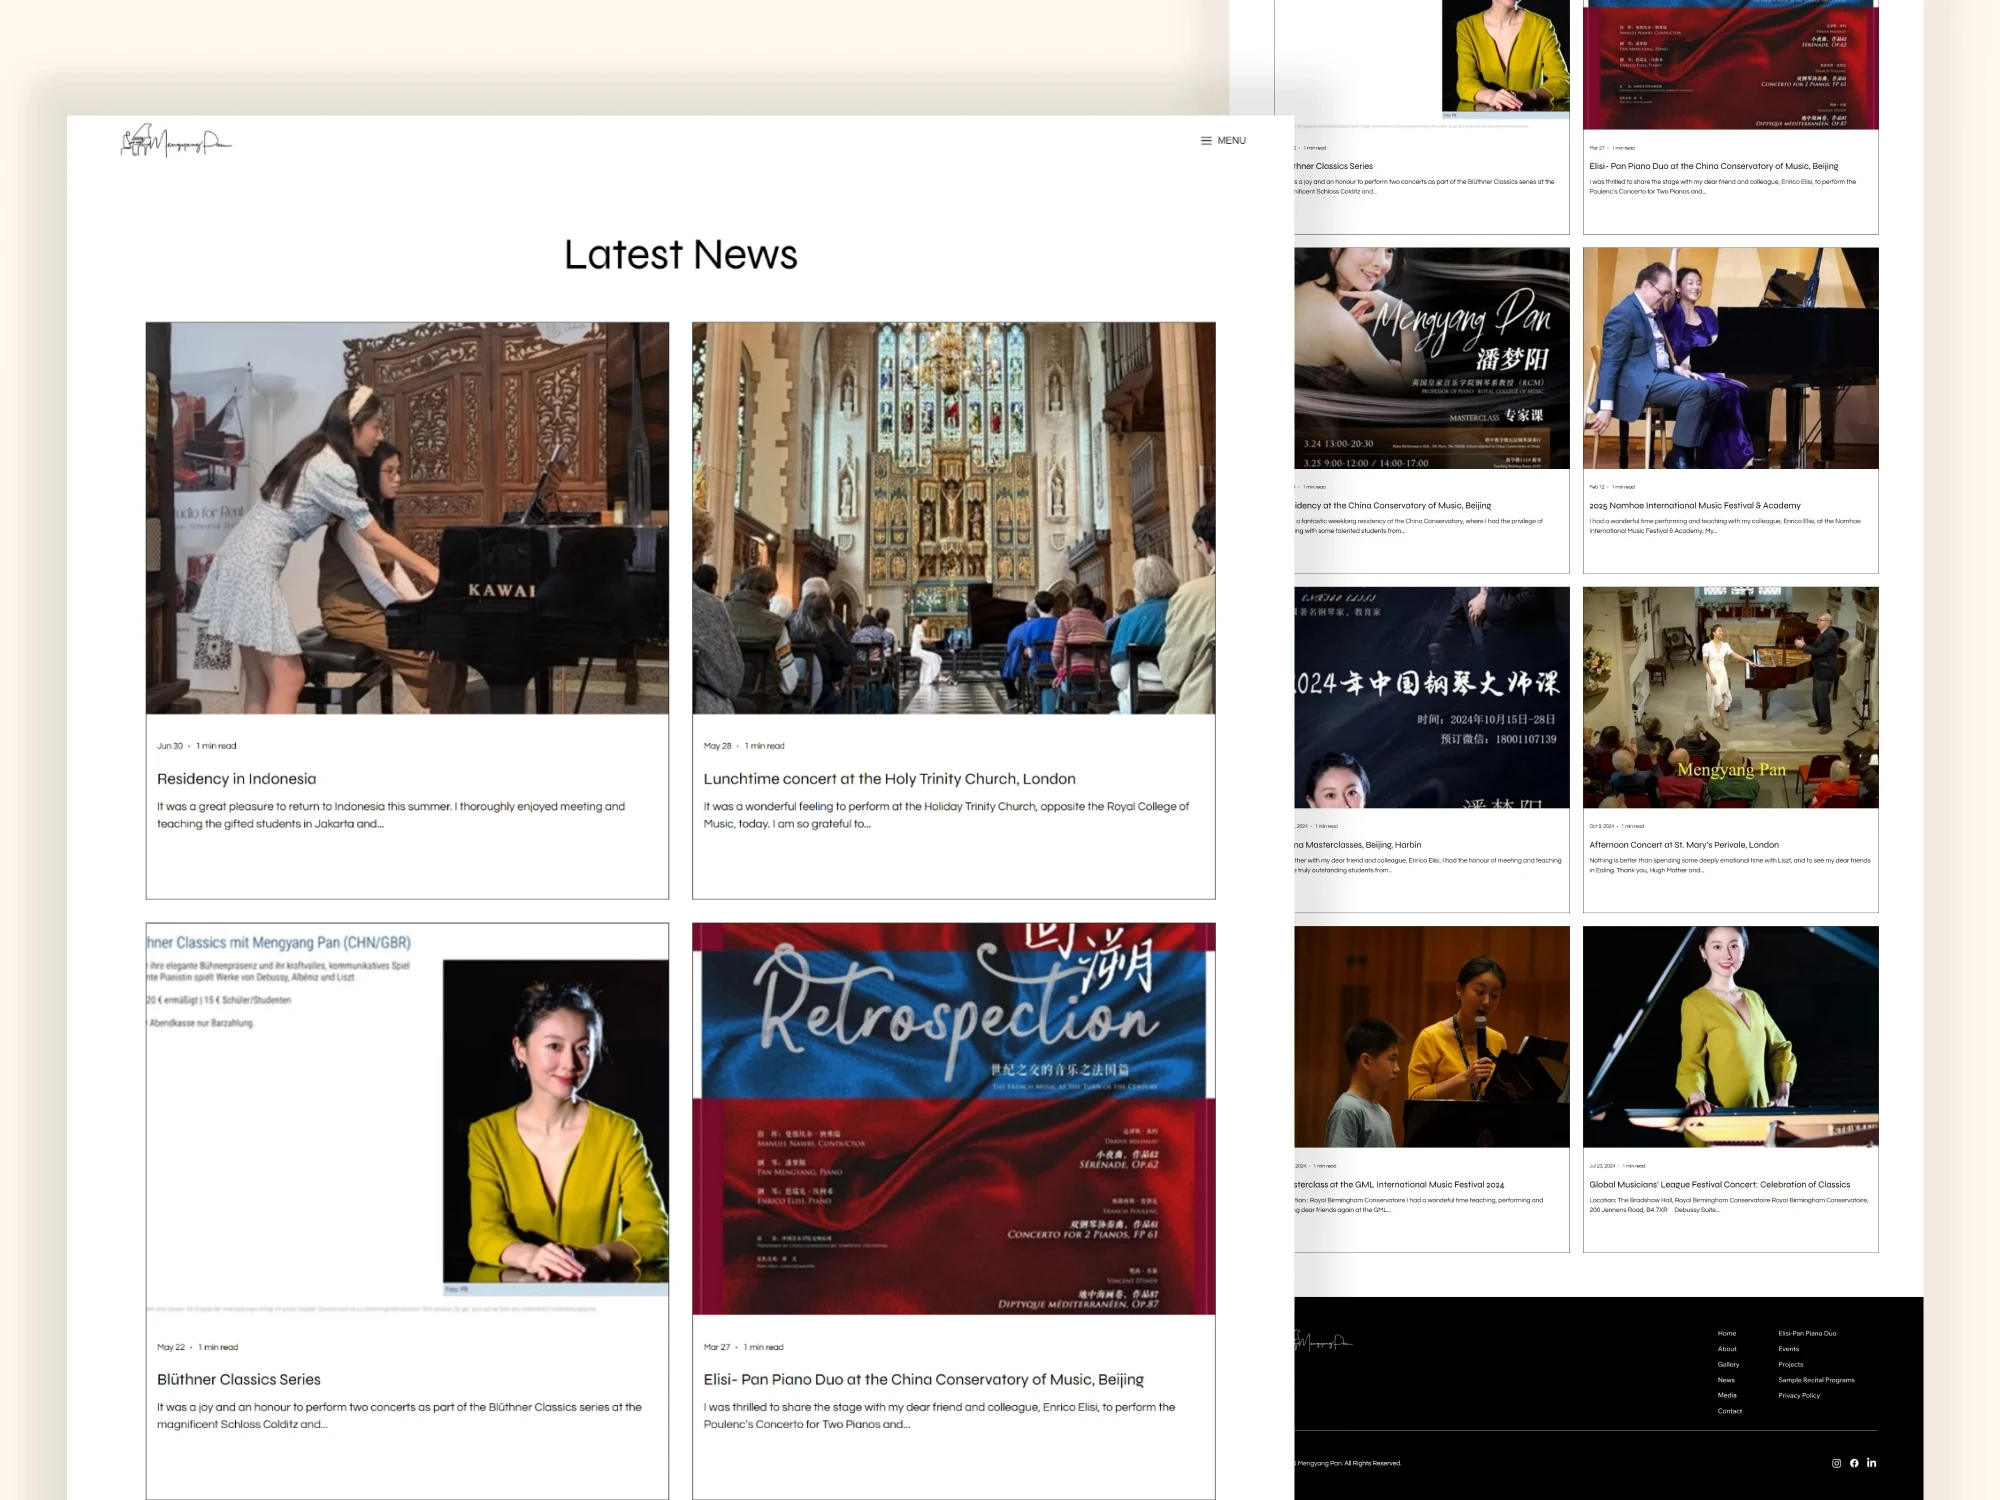The height and width of the screenshot is (1500, 2000).
Task: Click the Mengyang Pan masterclass poster in the back window
Action: [1432, 358]
